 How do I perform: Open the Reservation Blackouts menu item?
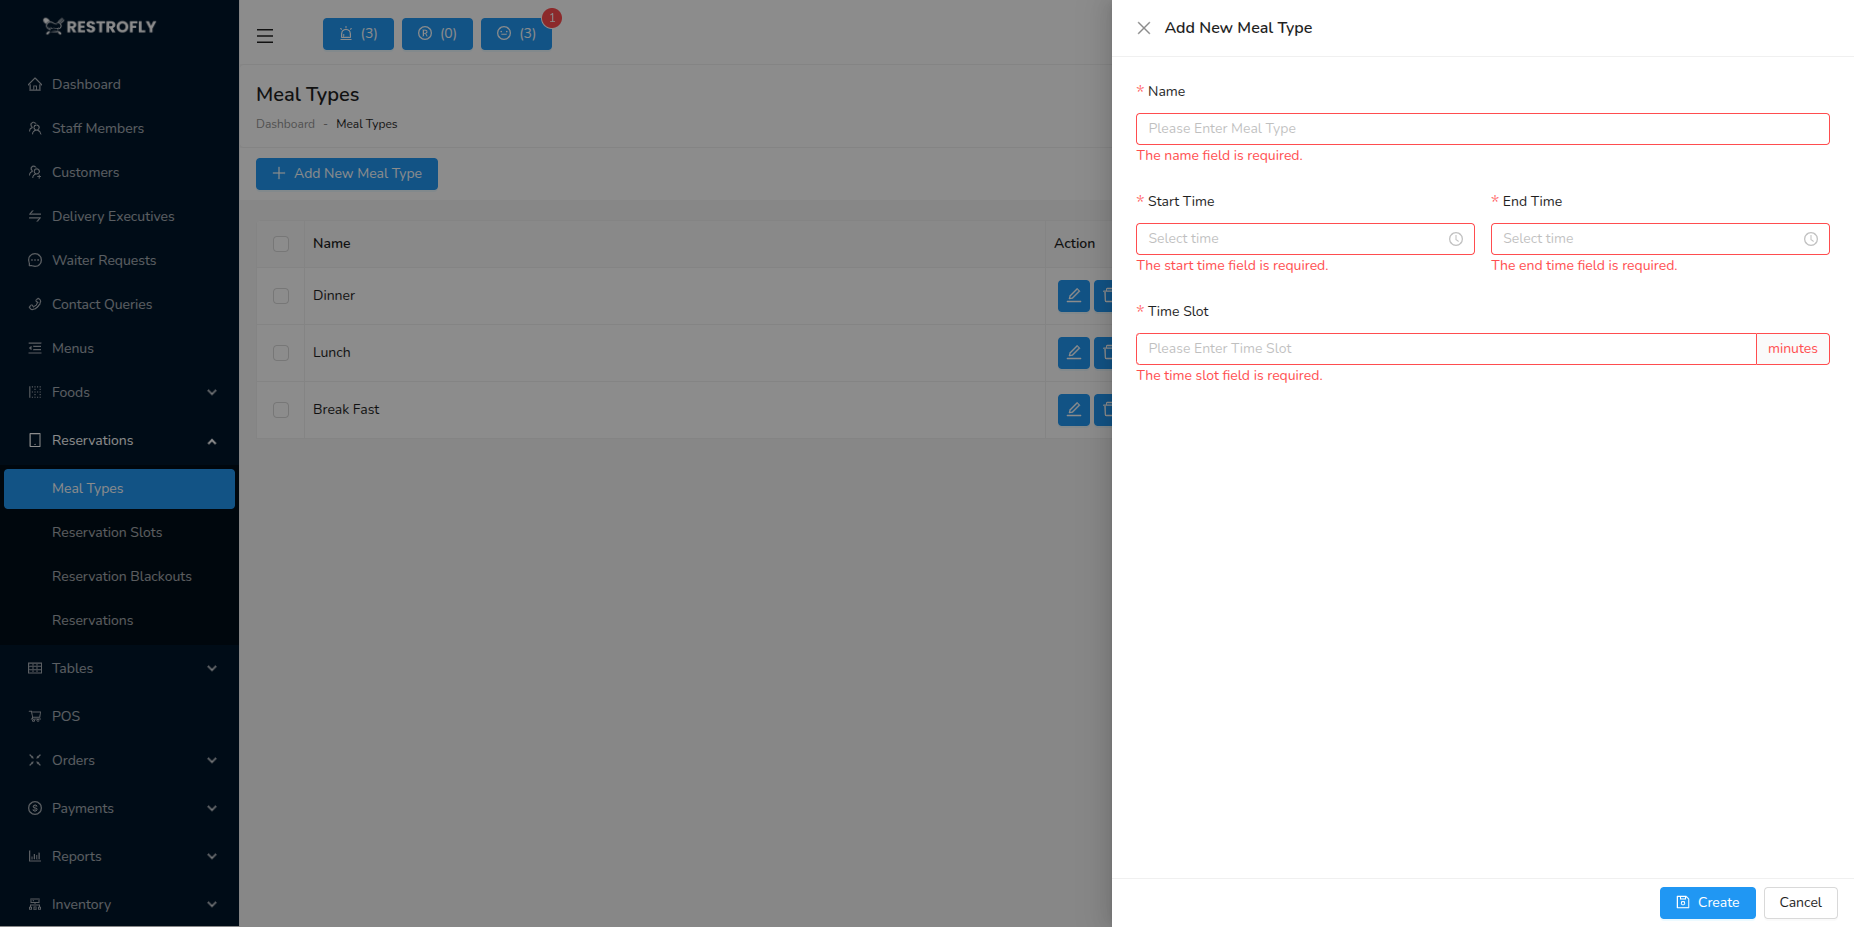pyautogui.click(x=121, y=576)
